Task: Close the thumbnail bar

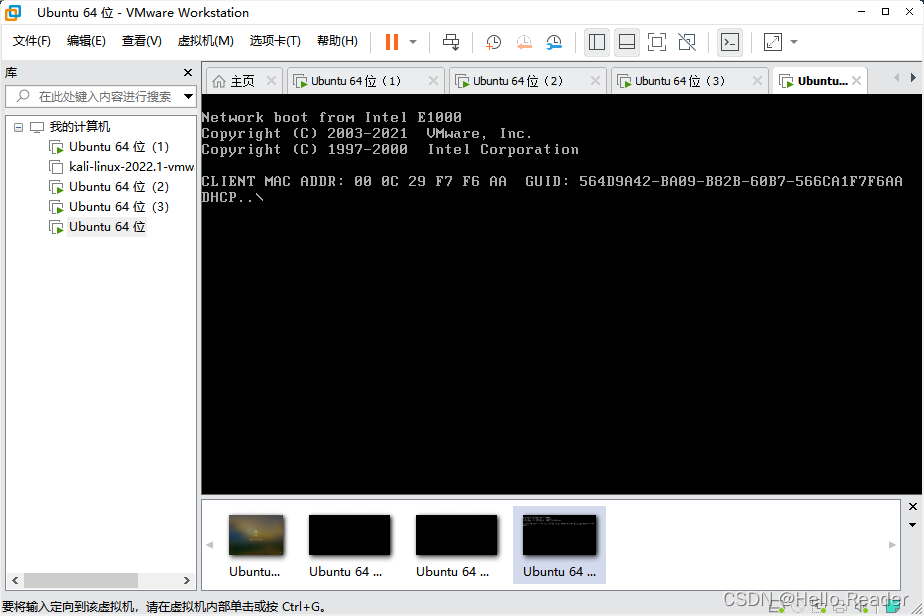Action: point(913,506)
